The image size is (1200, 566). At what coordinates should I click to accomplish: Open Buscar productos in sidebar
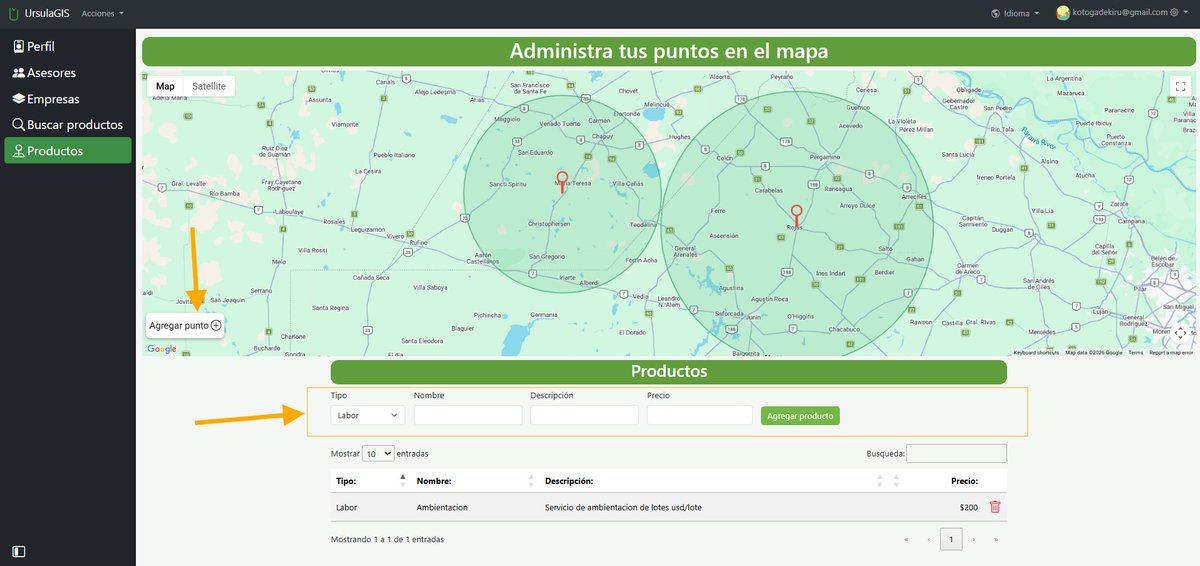(x=68, y=125)
